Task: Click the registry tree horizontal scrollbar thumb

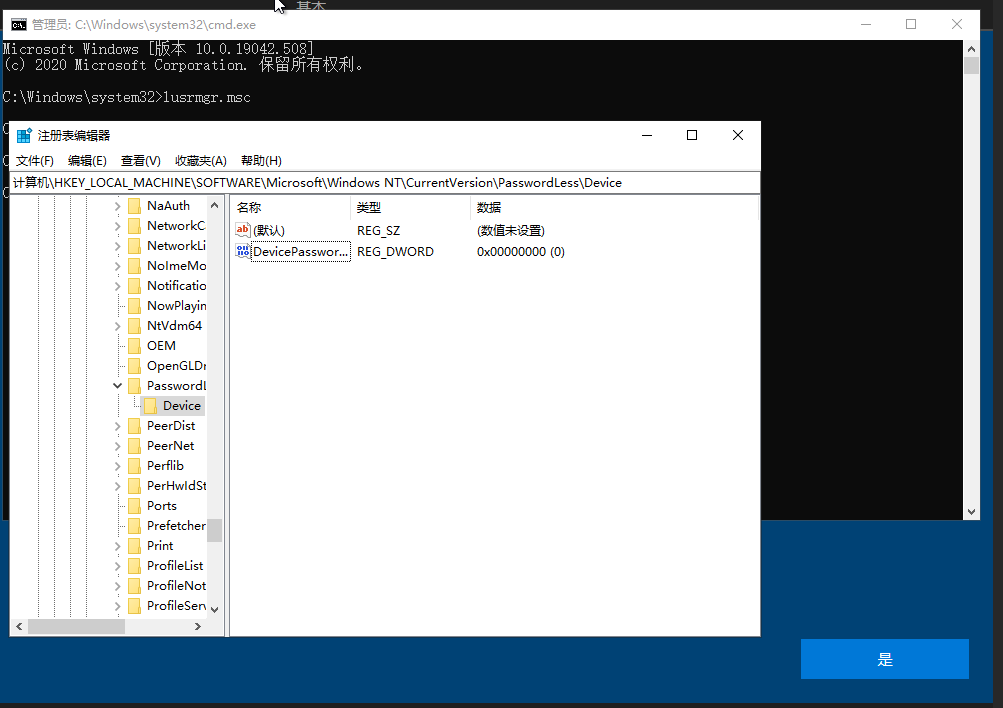Action: 76,627
